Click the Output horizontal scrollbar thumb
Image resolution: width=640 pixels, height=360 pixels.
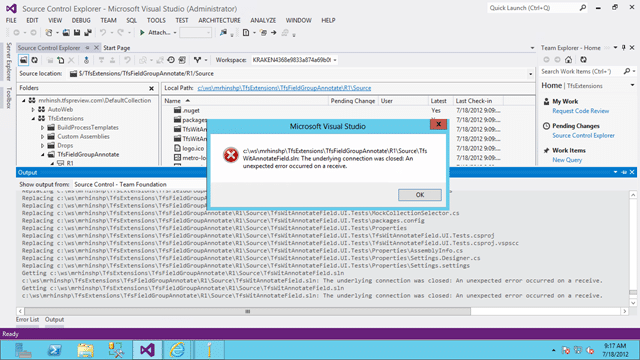[x=247, y=311]
